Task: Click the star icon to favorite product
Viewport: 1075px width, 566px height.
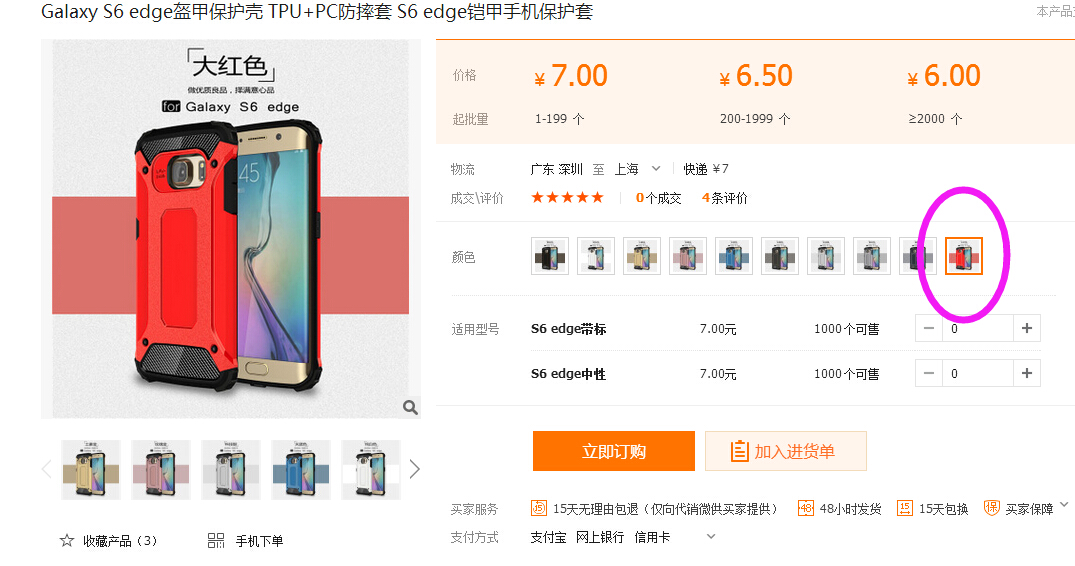Action: (67, 541)
